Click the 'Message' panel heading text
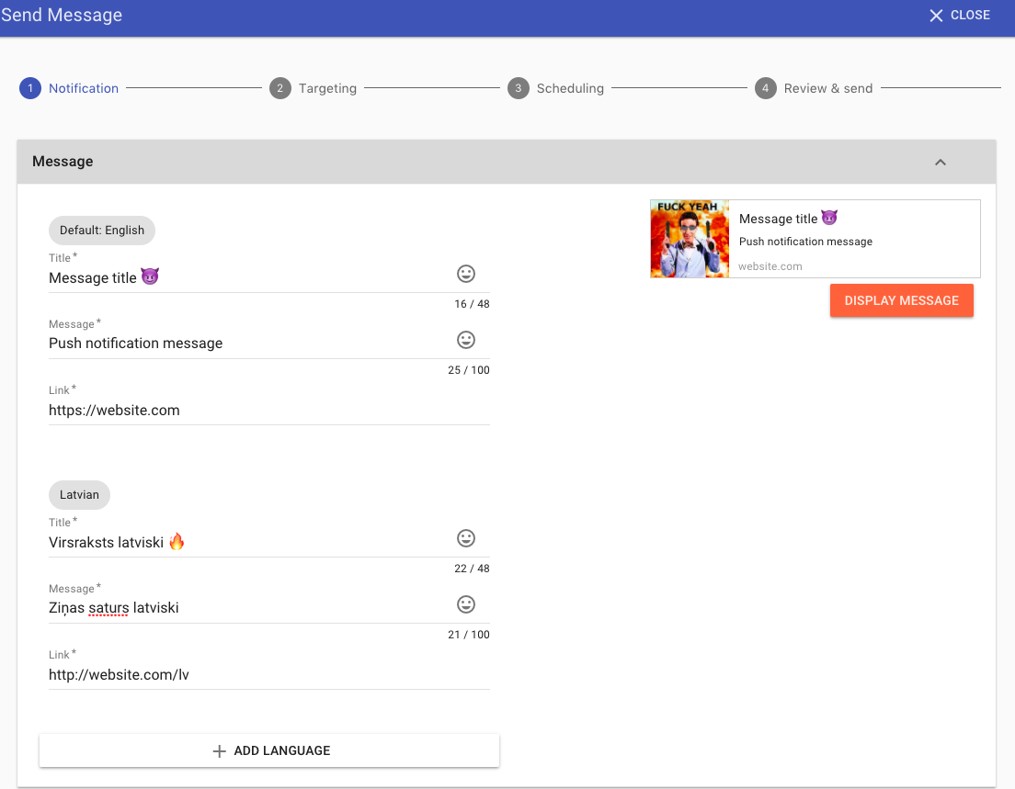This screenshot has width=1015, height=789. click(63, 161)
